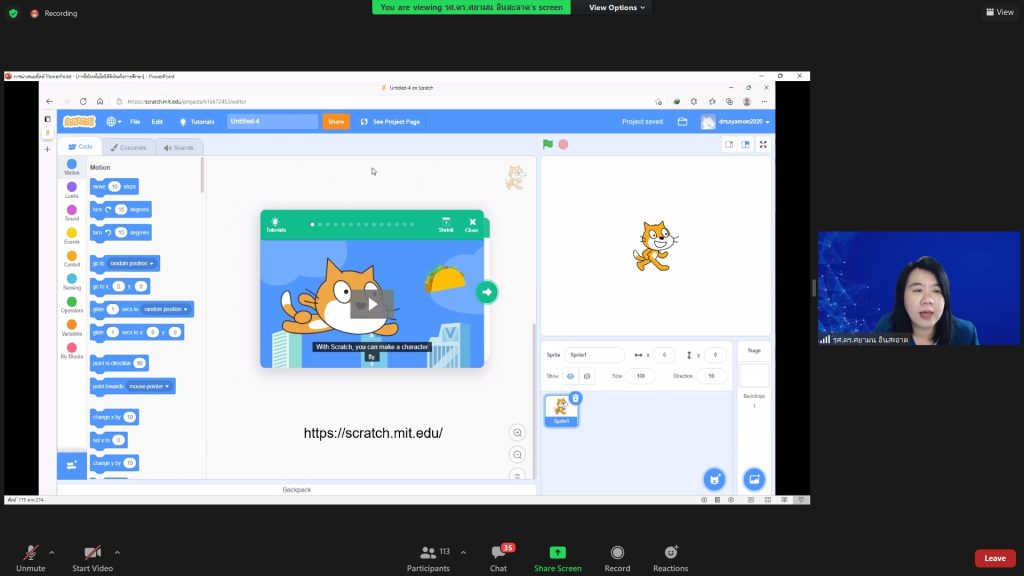Screen dimensions: 1024x576
Task: Click the orange Share button
Action: 336,121
